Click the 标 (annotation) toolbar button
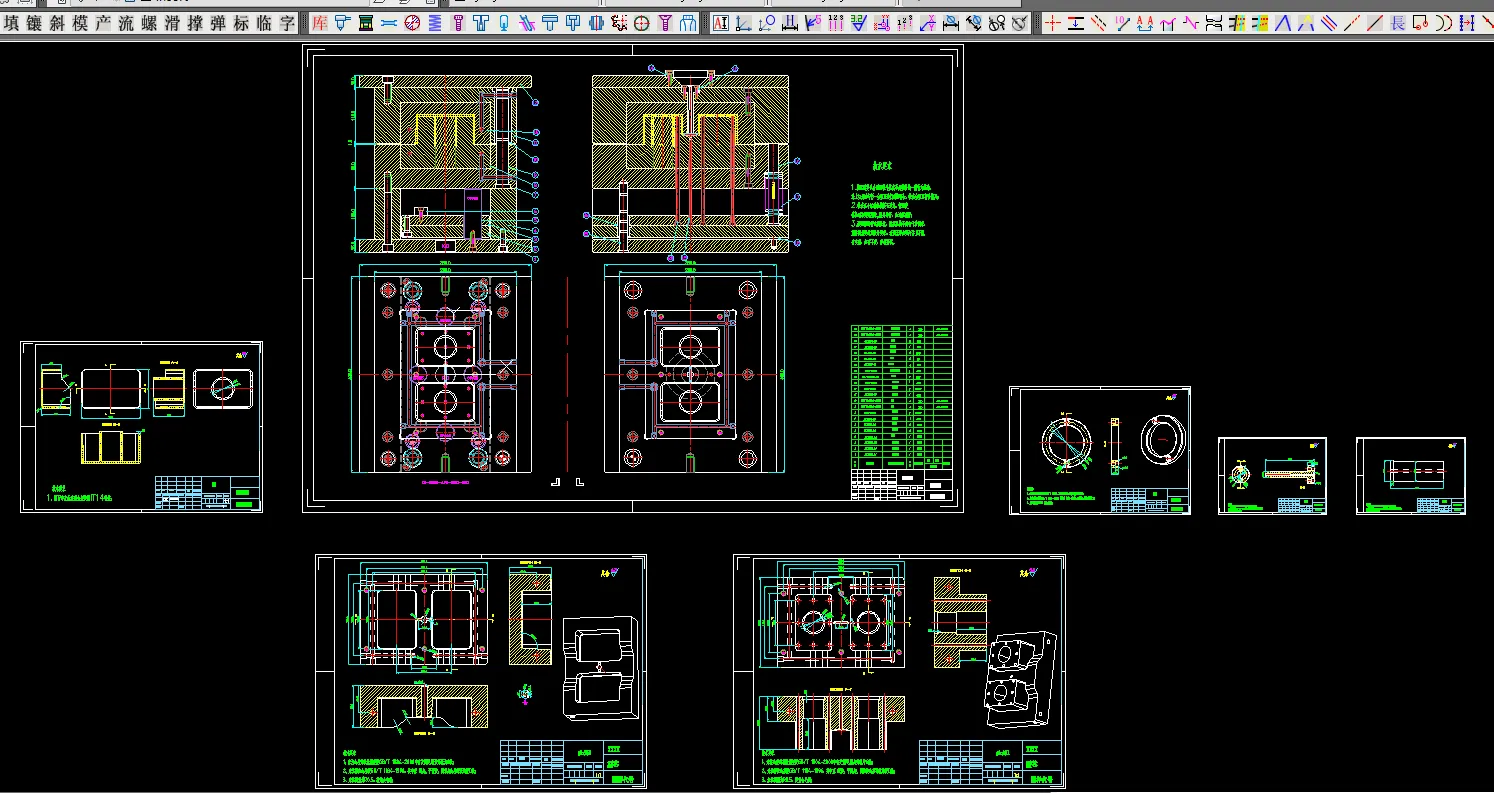 (x=241, y=22)
